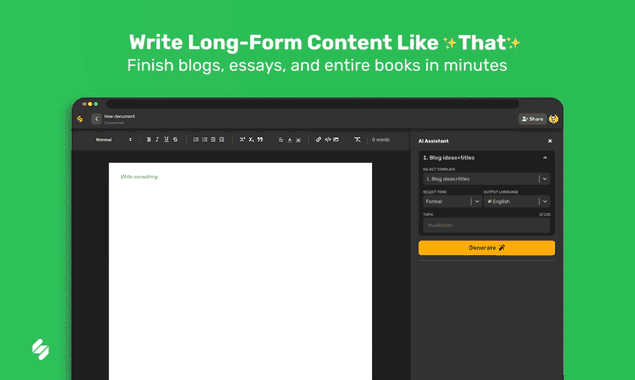The image size is (635, 380).
Task: Open the Output Language dropdown showing English
Action: pyautogui.click(x=517, y=201)
